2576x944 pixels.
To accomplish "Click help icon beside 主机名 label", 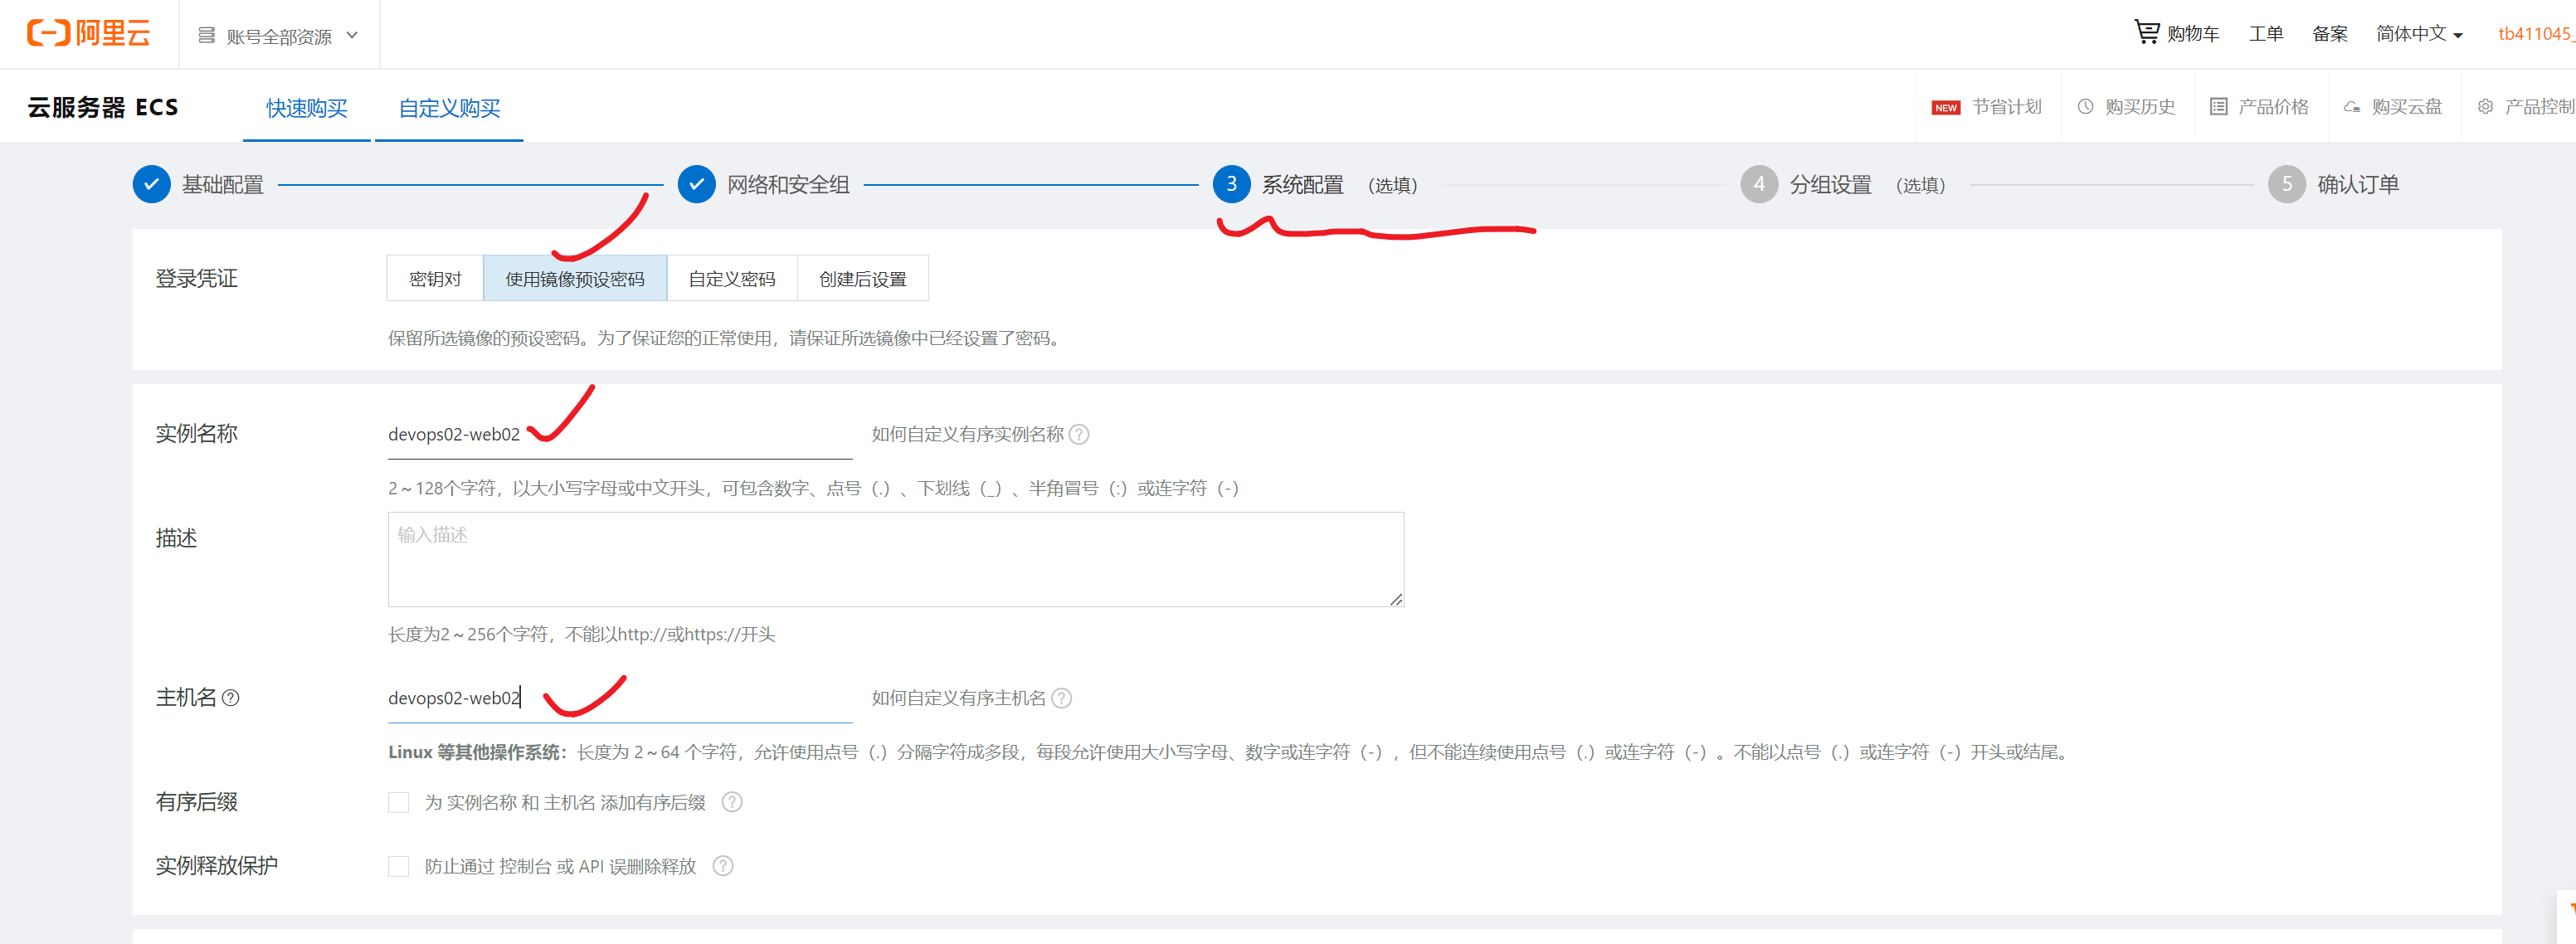I will coord(231,698).
